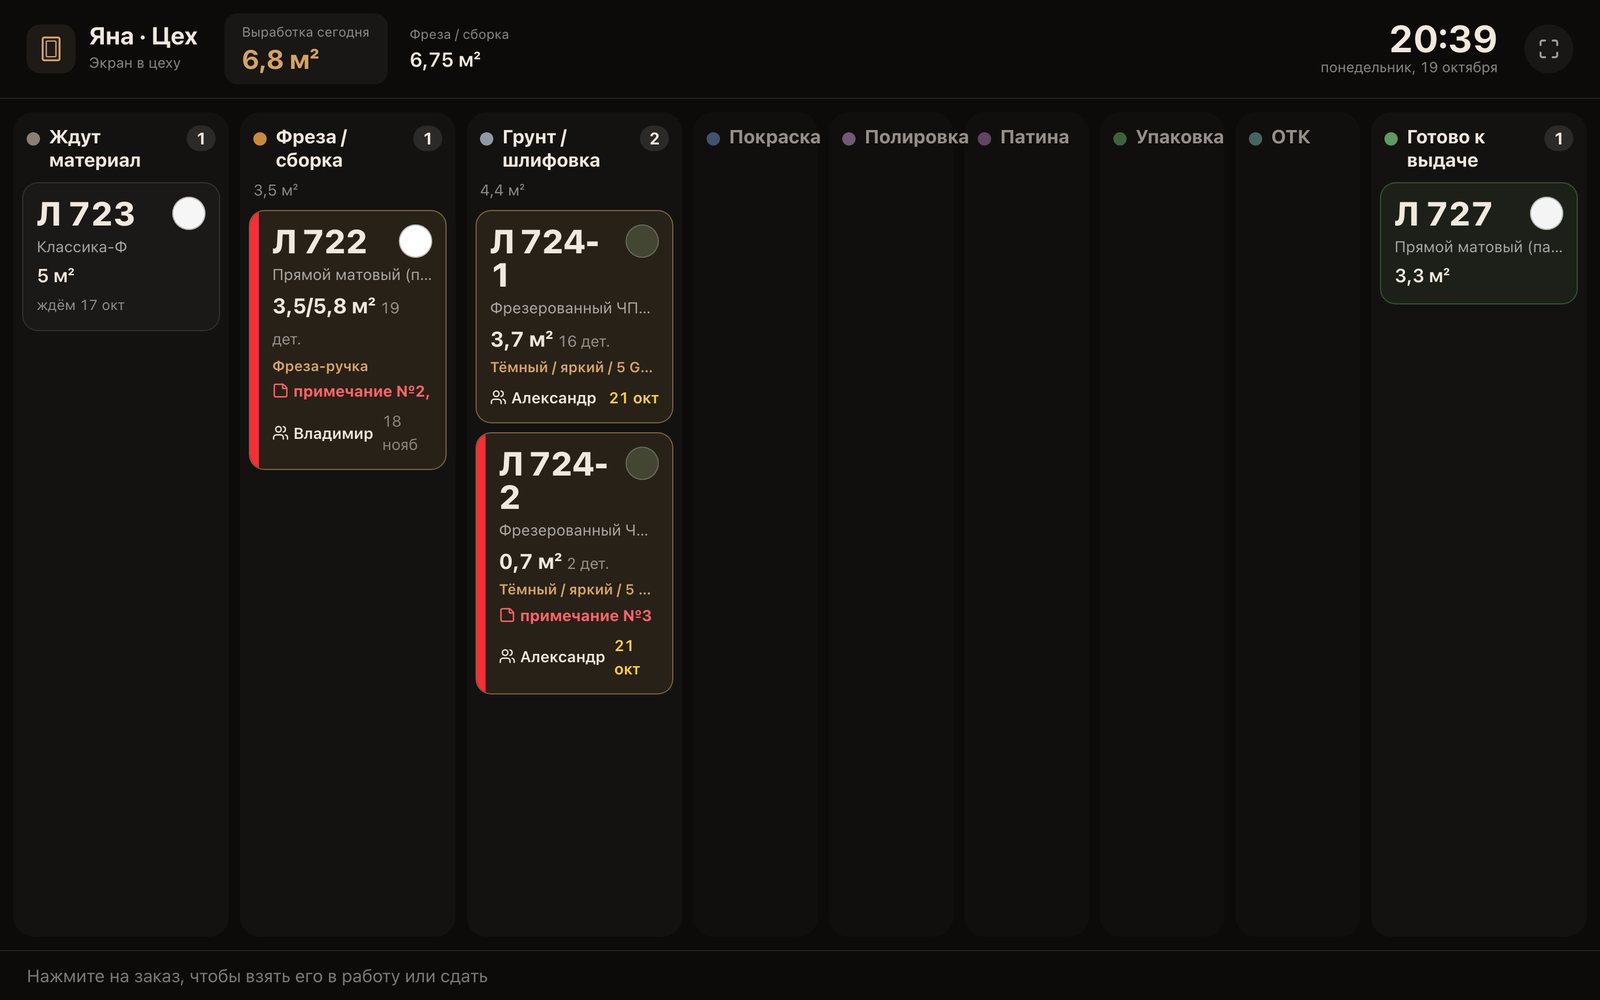Click the Классика-Ф text on Л 723

pyautogui.click(x=82, y=247)
